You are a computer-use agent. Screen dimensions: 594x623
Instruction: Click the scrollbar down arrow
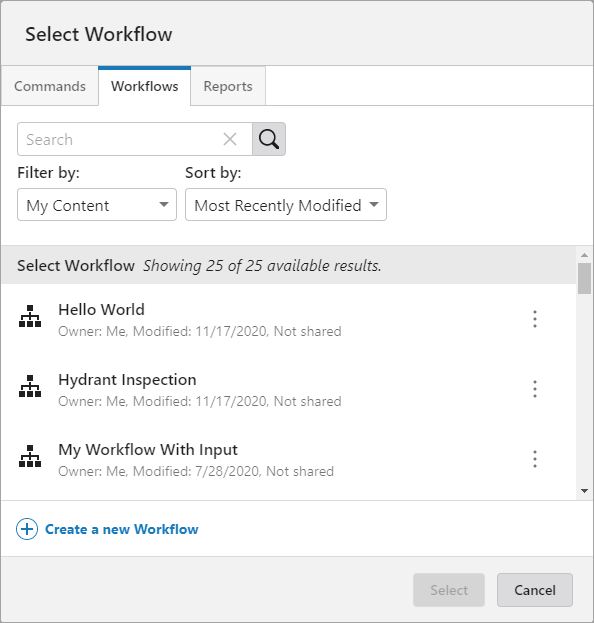pyautogui.click(x=584, y=491)
